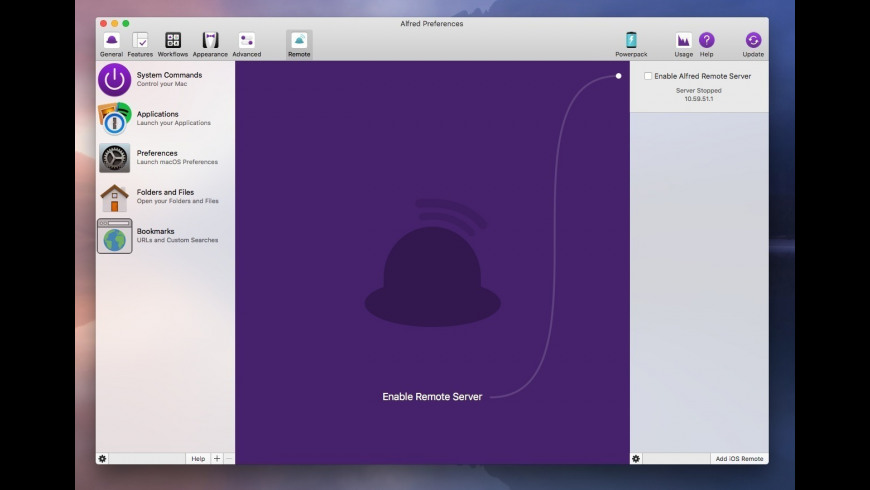
Task: Switch to the Workflows tab
Action: tap(172, 44)
